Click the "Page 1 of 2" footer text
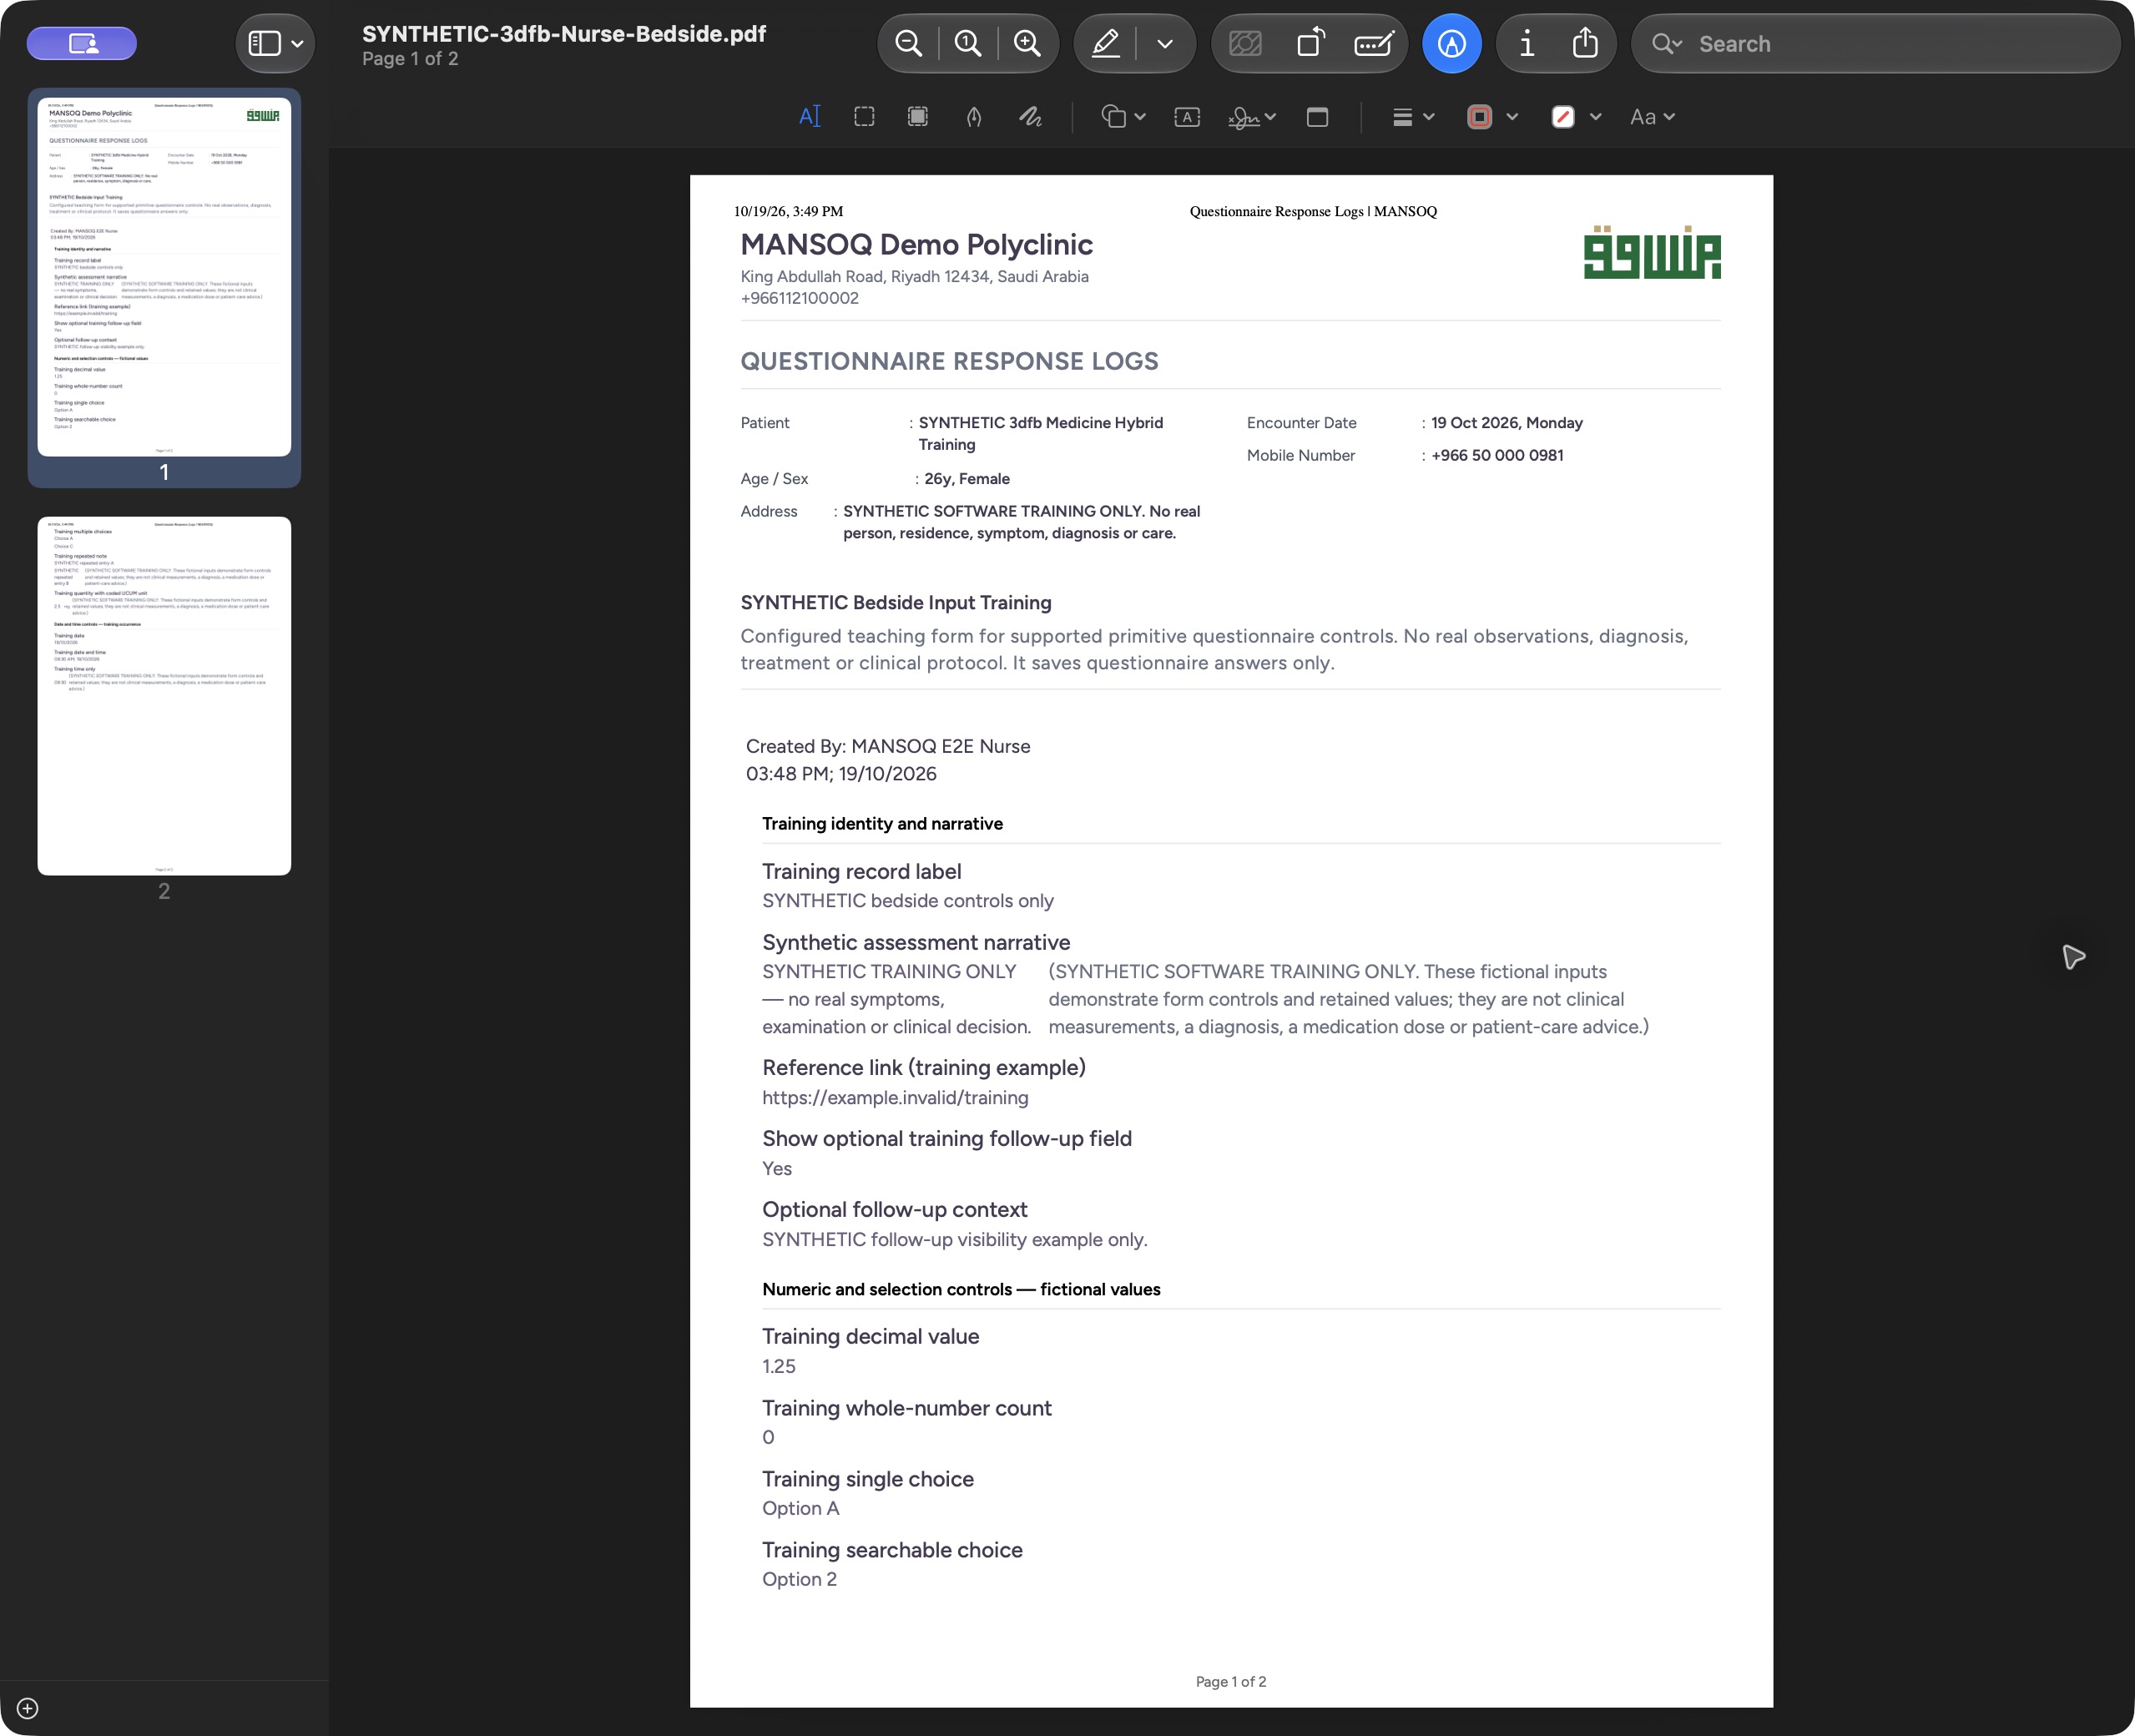This screenshot has width=2135, height=1736. pos(1231,1682)
